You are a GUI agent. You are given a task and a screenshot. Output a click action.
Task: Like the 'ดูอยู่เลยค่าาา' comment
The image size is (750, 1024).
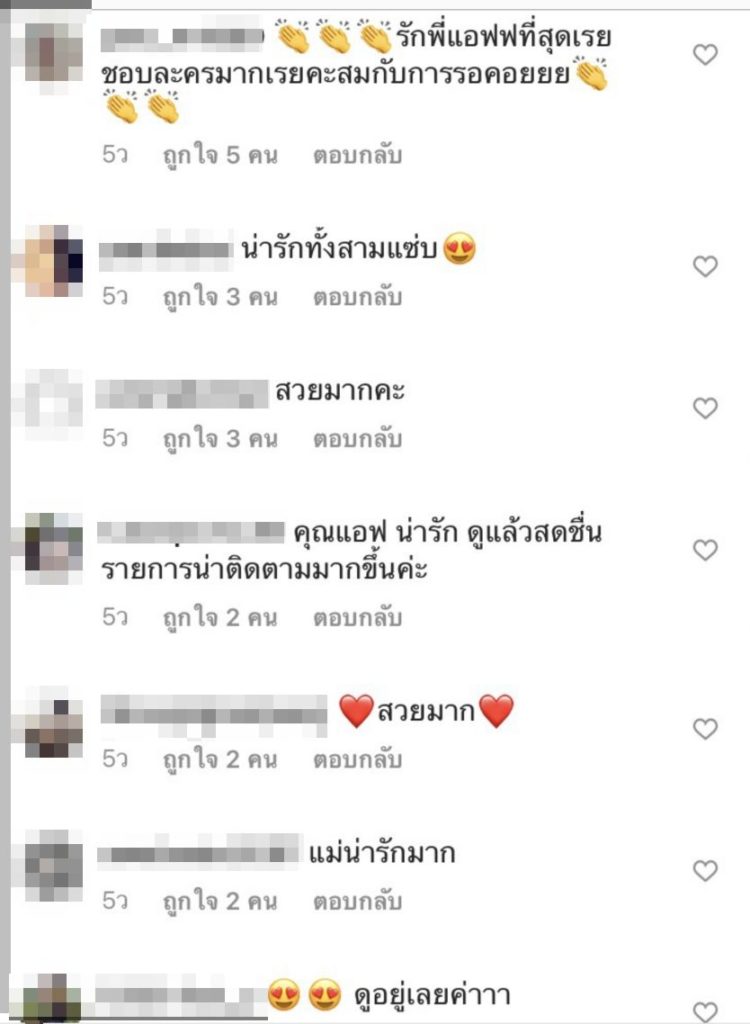(705, 1012)
